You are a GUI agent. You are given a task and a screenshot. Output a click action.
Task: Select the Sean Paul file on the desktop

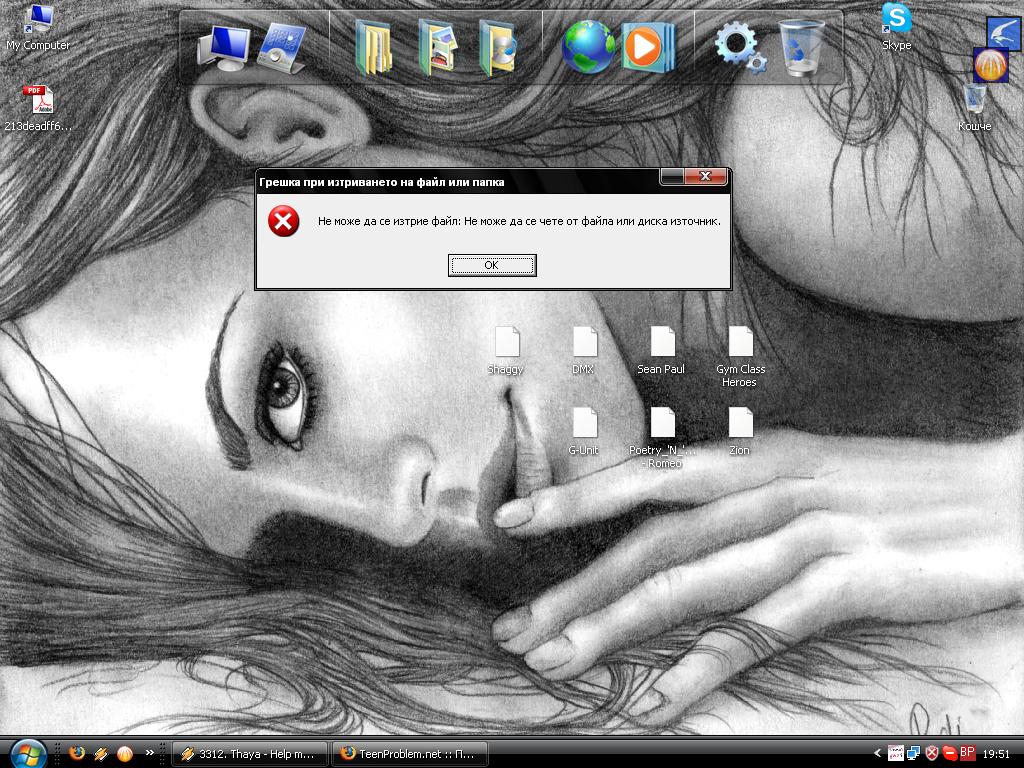coord(661,351)
